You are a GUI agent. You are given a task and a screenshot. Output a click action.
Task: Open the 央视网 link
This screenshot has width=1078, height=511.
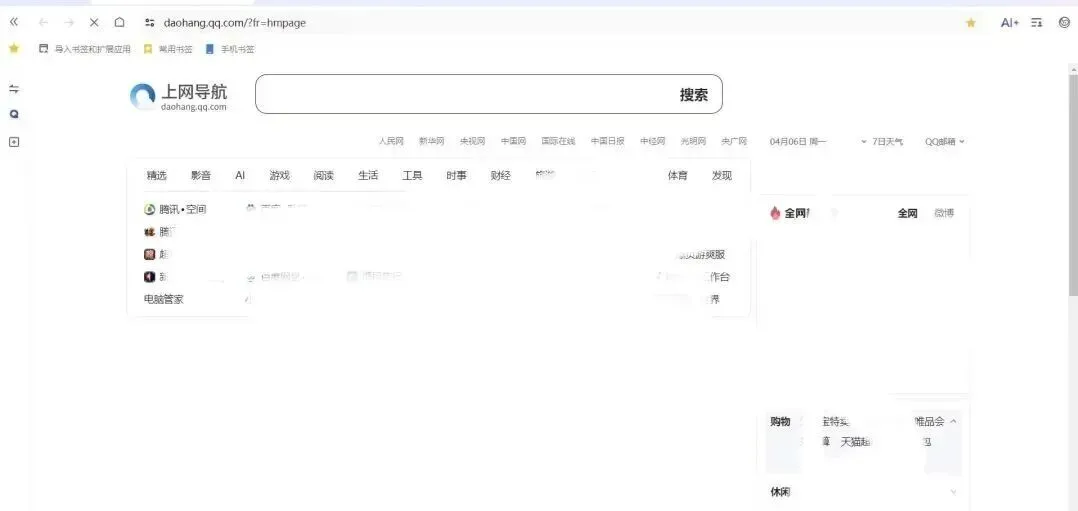[x=472, y=141]
